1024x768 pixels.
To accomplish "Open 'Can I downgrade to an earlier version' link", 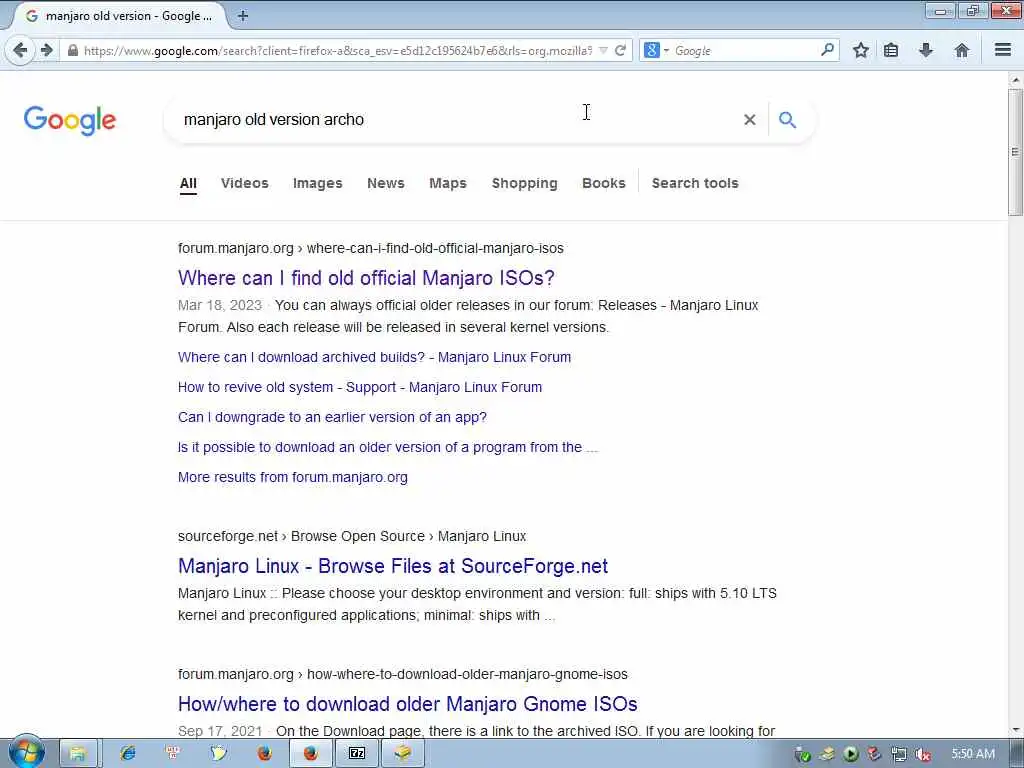I will coord(332,417).
